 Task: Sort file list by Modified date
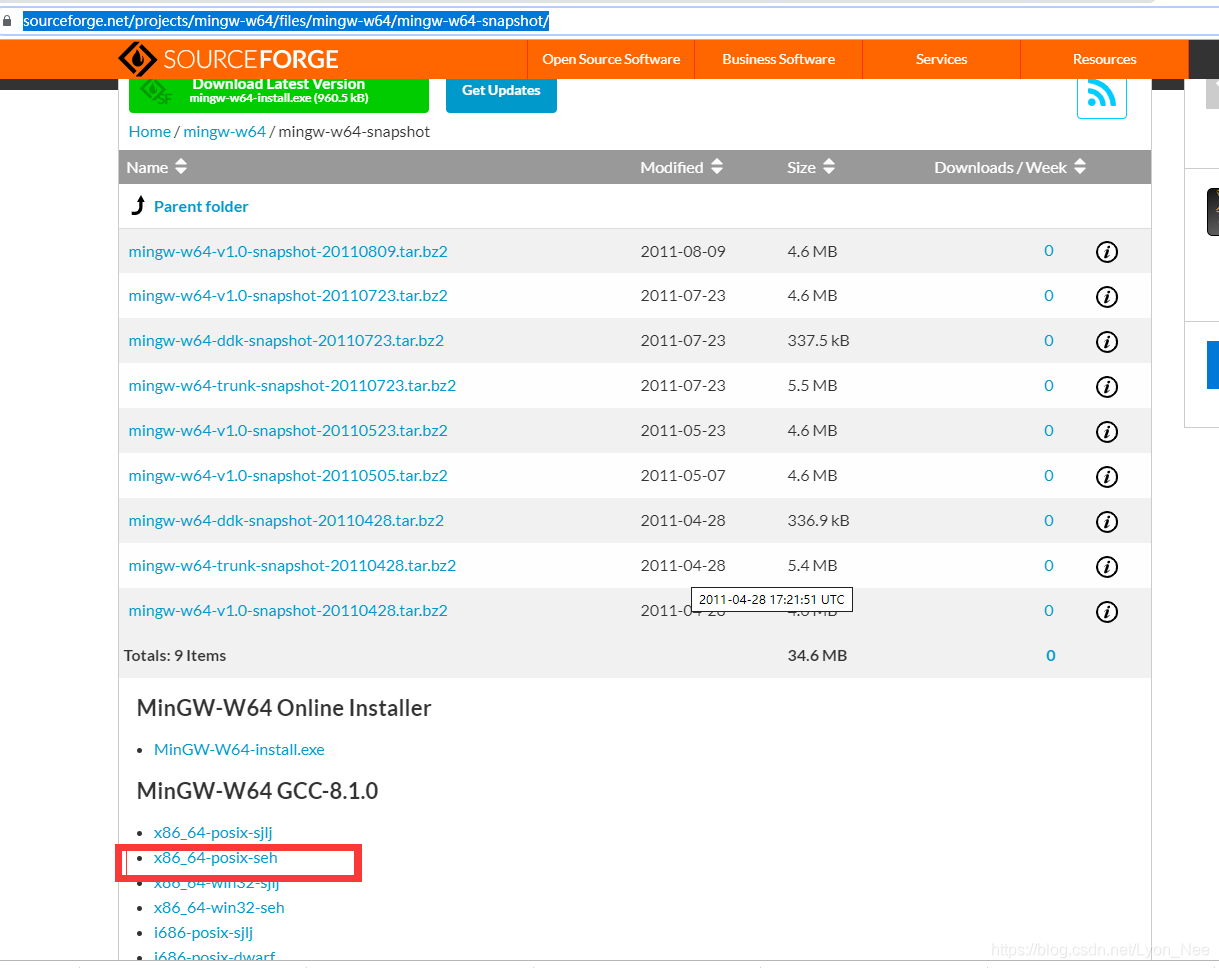[x=681, y=167]
